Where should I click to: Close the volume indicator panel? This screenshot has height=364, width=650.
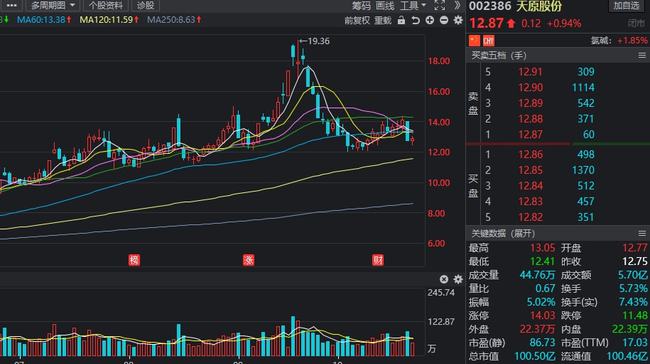[444, 279]
